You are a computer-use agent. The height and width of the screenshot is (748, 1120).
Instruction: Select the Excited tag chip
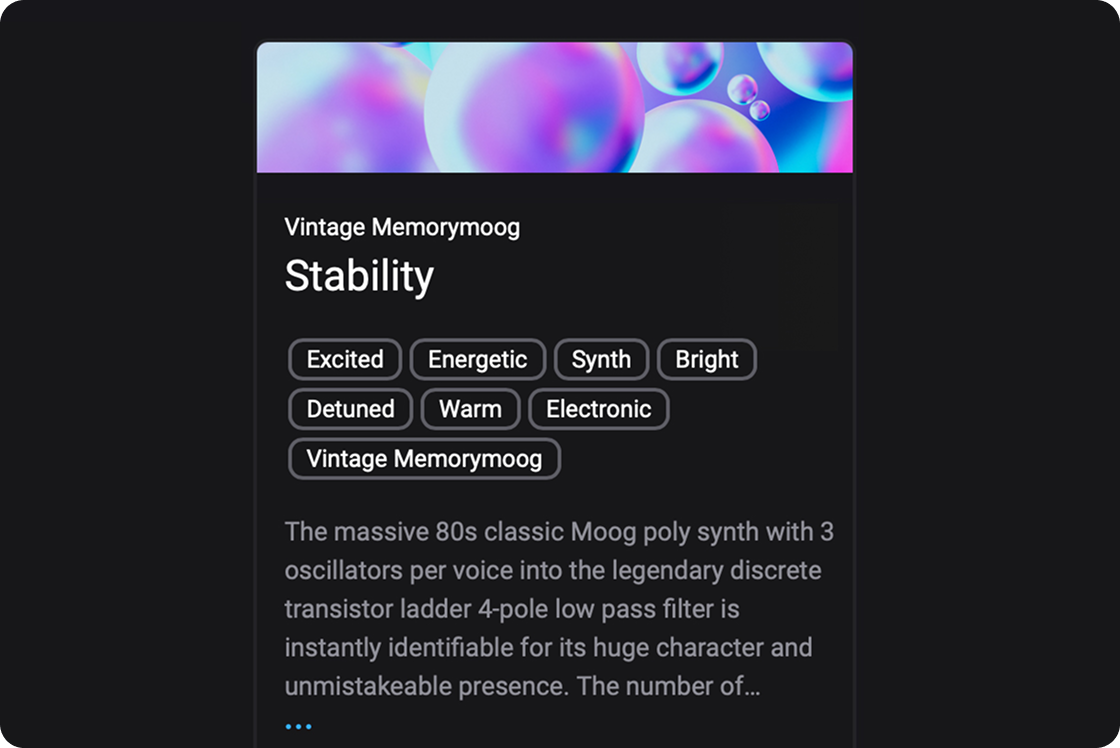[x=345, y=360]
